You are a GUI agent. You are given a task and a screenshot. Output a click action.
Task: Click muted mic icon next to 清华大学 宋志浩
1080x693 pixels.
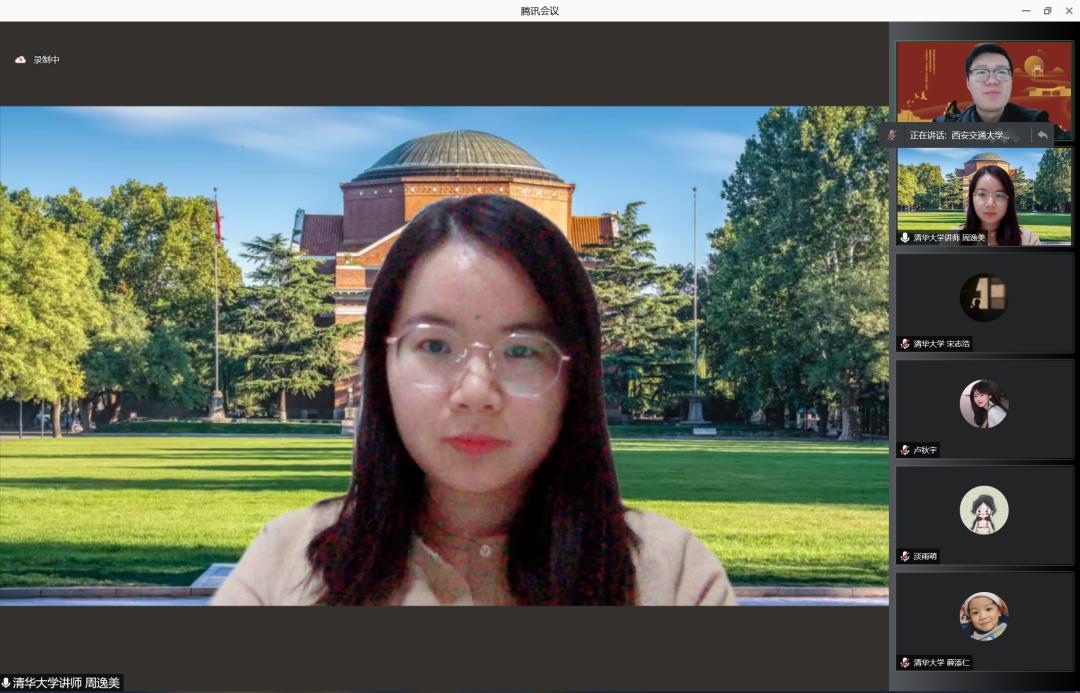point(905,344)
